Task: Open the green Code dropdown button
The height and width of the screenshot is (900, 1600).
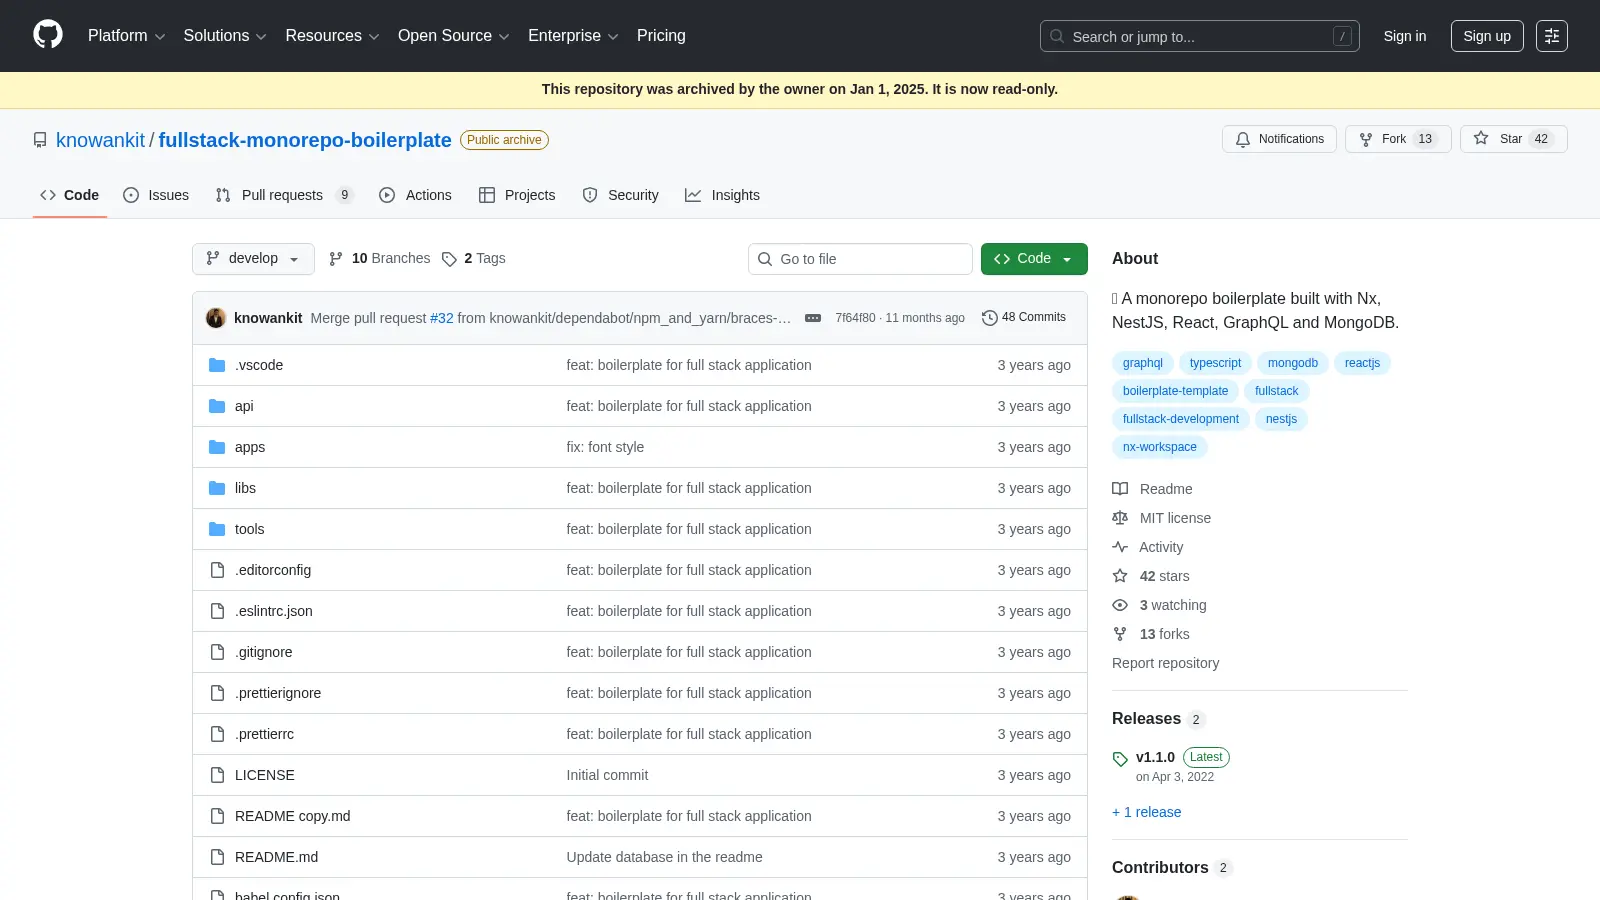Action: (x=1034, y=259)
